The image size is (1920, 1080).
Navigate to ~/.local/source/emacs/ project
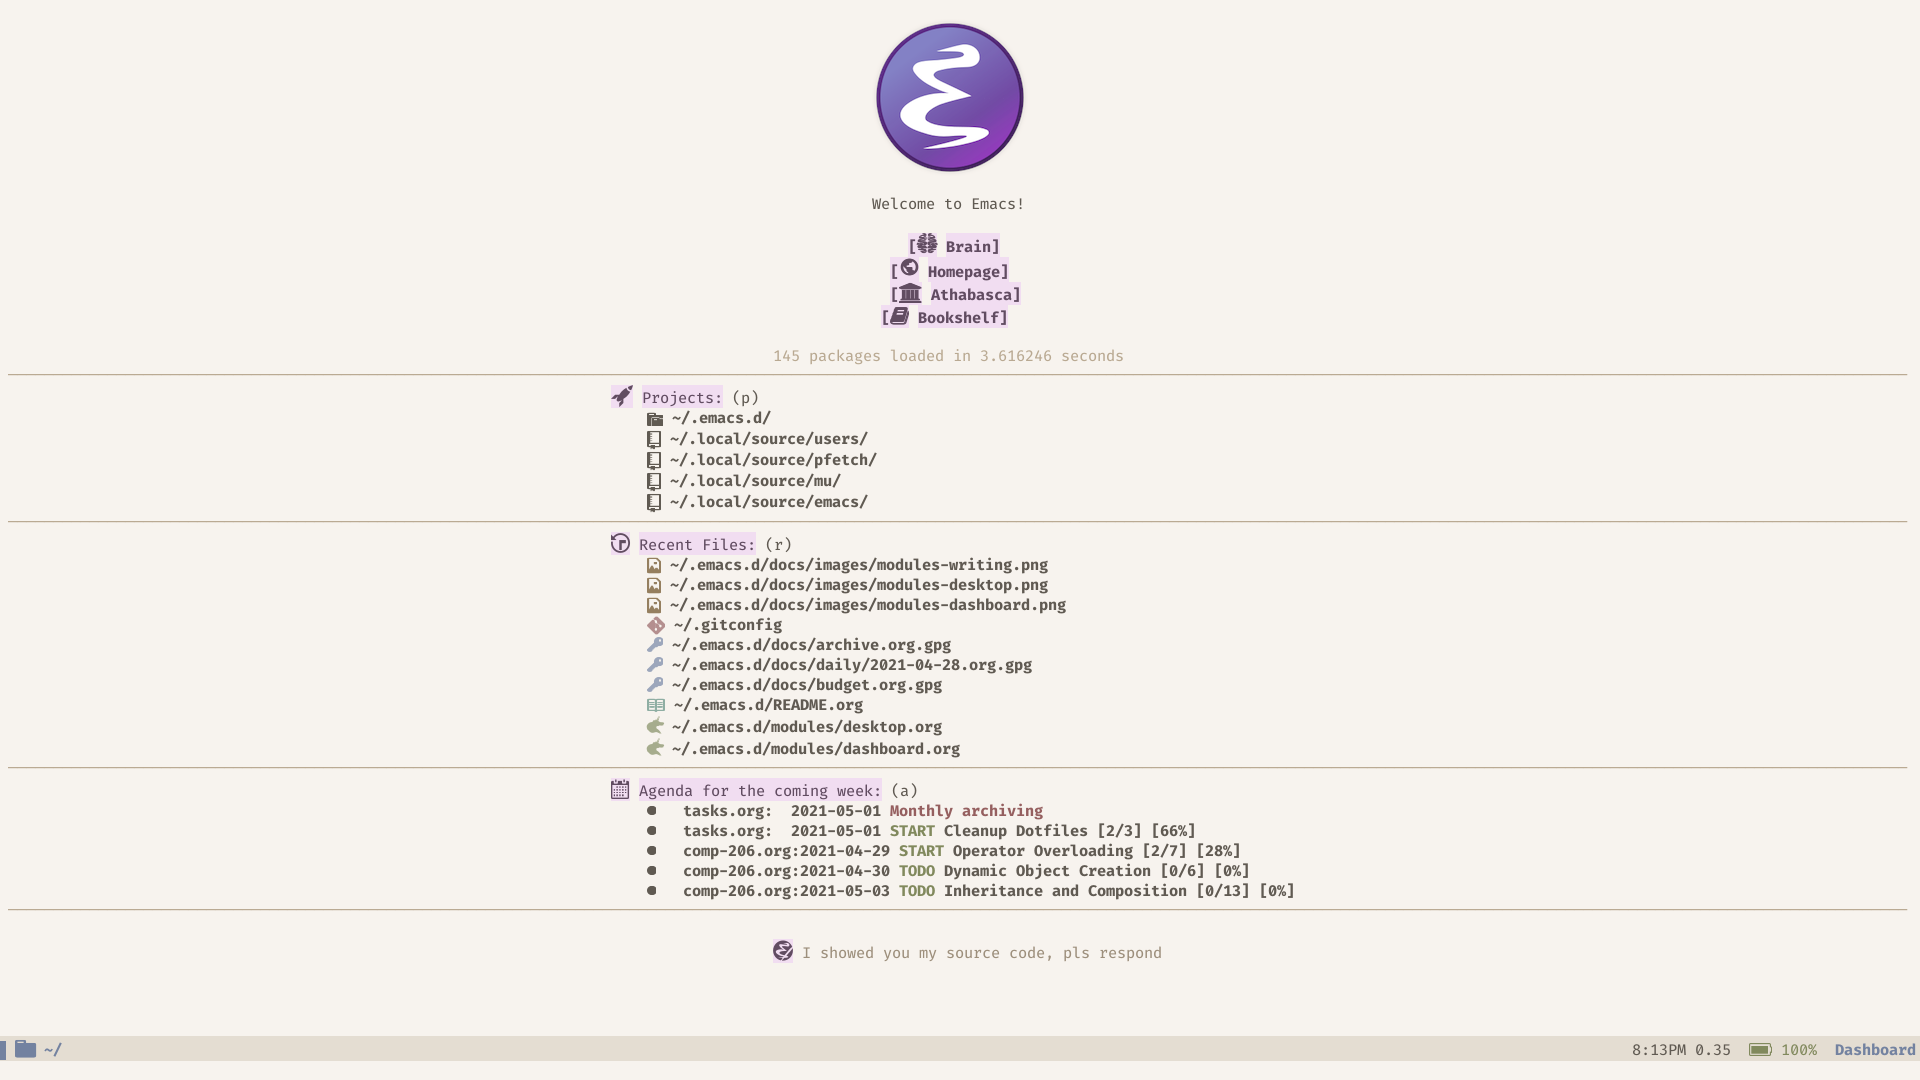[x=767, y=501]
